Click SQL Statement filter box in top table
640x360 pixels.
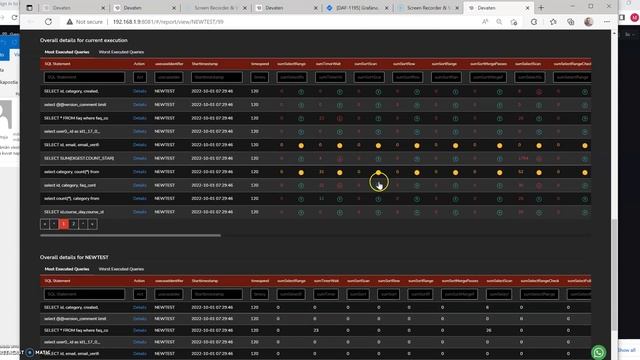pos(84,77)
